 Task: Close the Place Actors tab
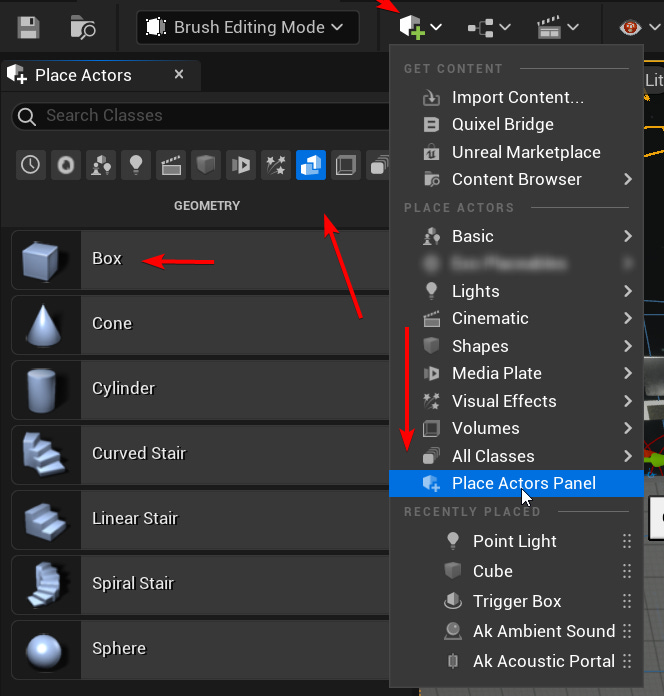pos(179,74)
